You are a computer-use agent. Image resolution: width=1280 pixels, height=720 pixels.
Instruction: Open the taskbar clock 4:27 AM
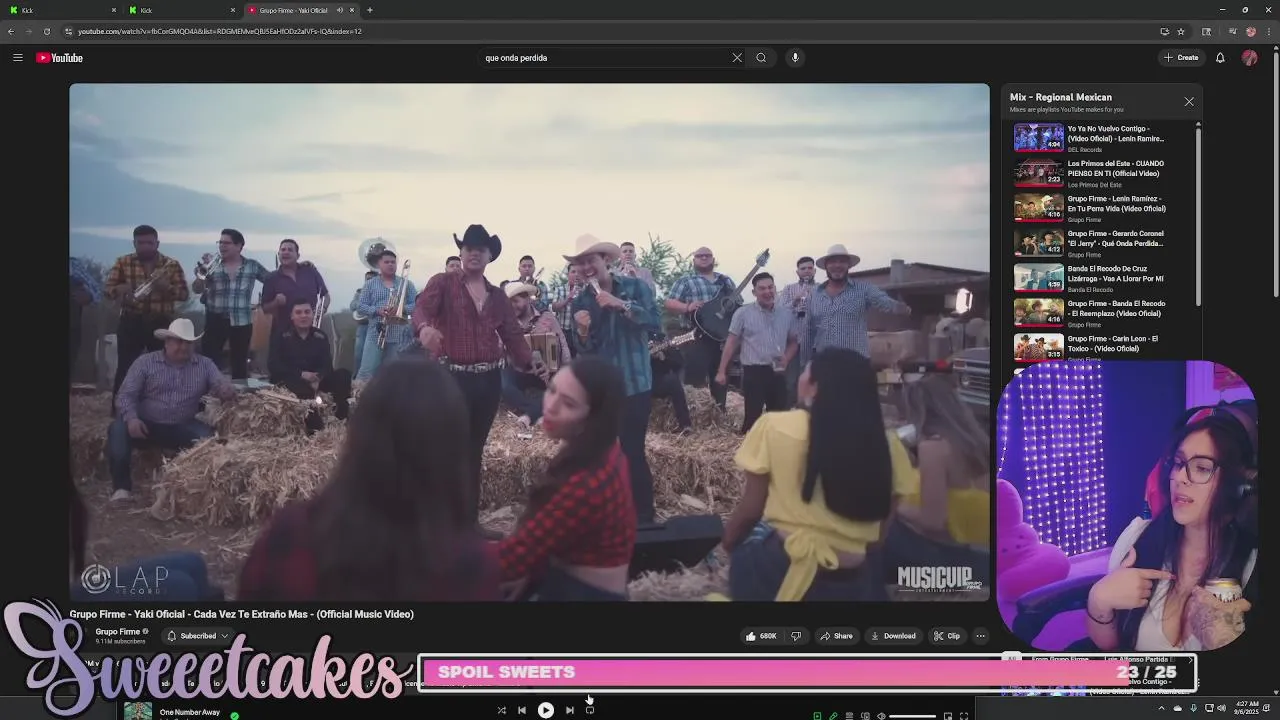[x=1247, y=708]
